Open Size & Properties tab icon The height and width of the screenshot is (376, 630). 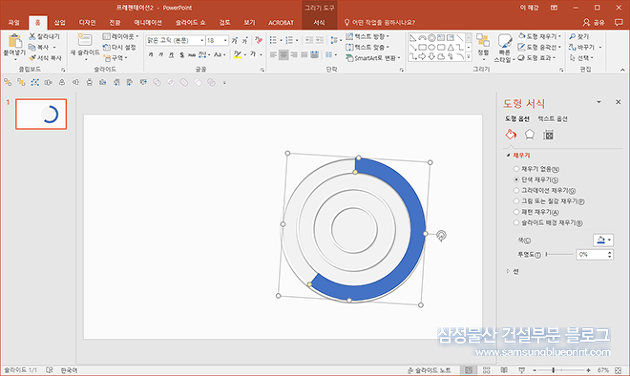548,135
